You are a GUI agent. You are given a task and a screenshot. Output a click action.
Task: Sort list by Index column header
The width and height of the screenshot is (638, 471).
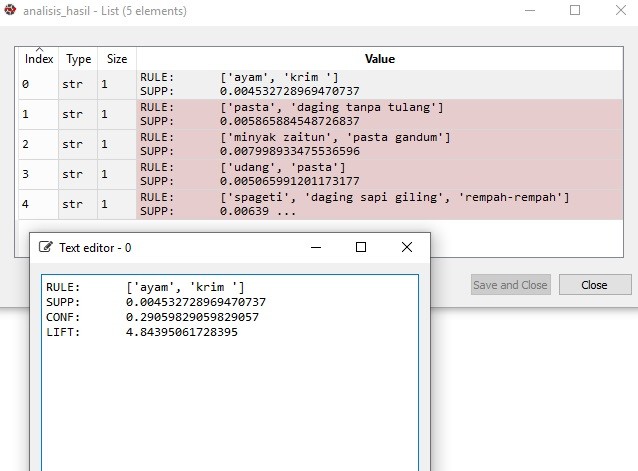pyautogui.click(x=39, y=60)
